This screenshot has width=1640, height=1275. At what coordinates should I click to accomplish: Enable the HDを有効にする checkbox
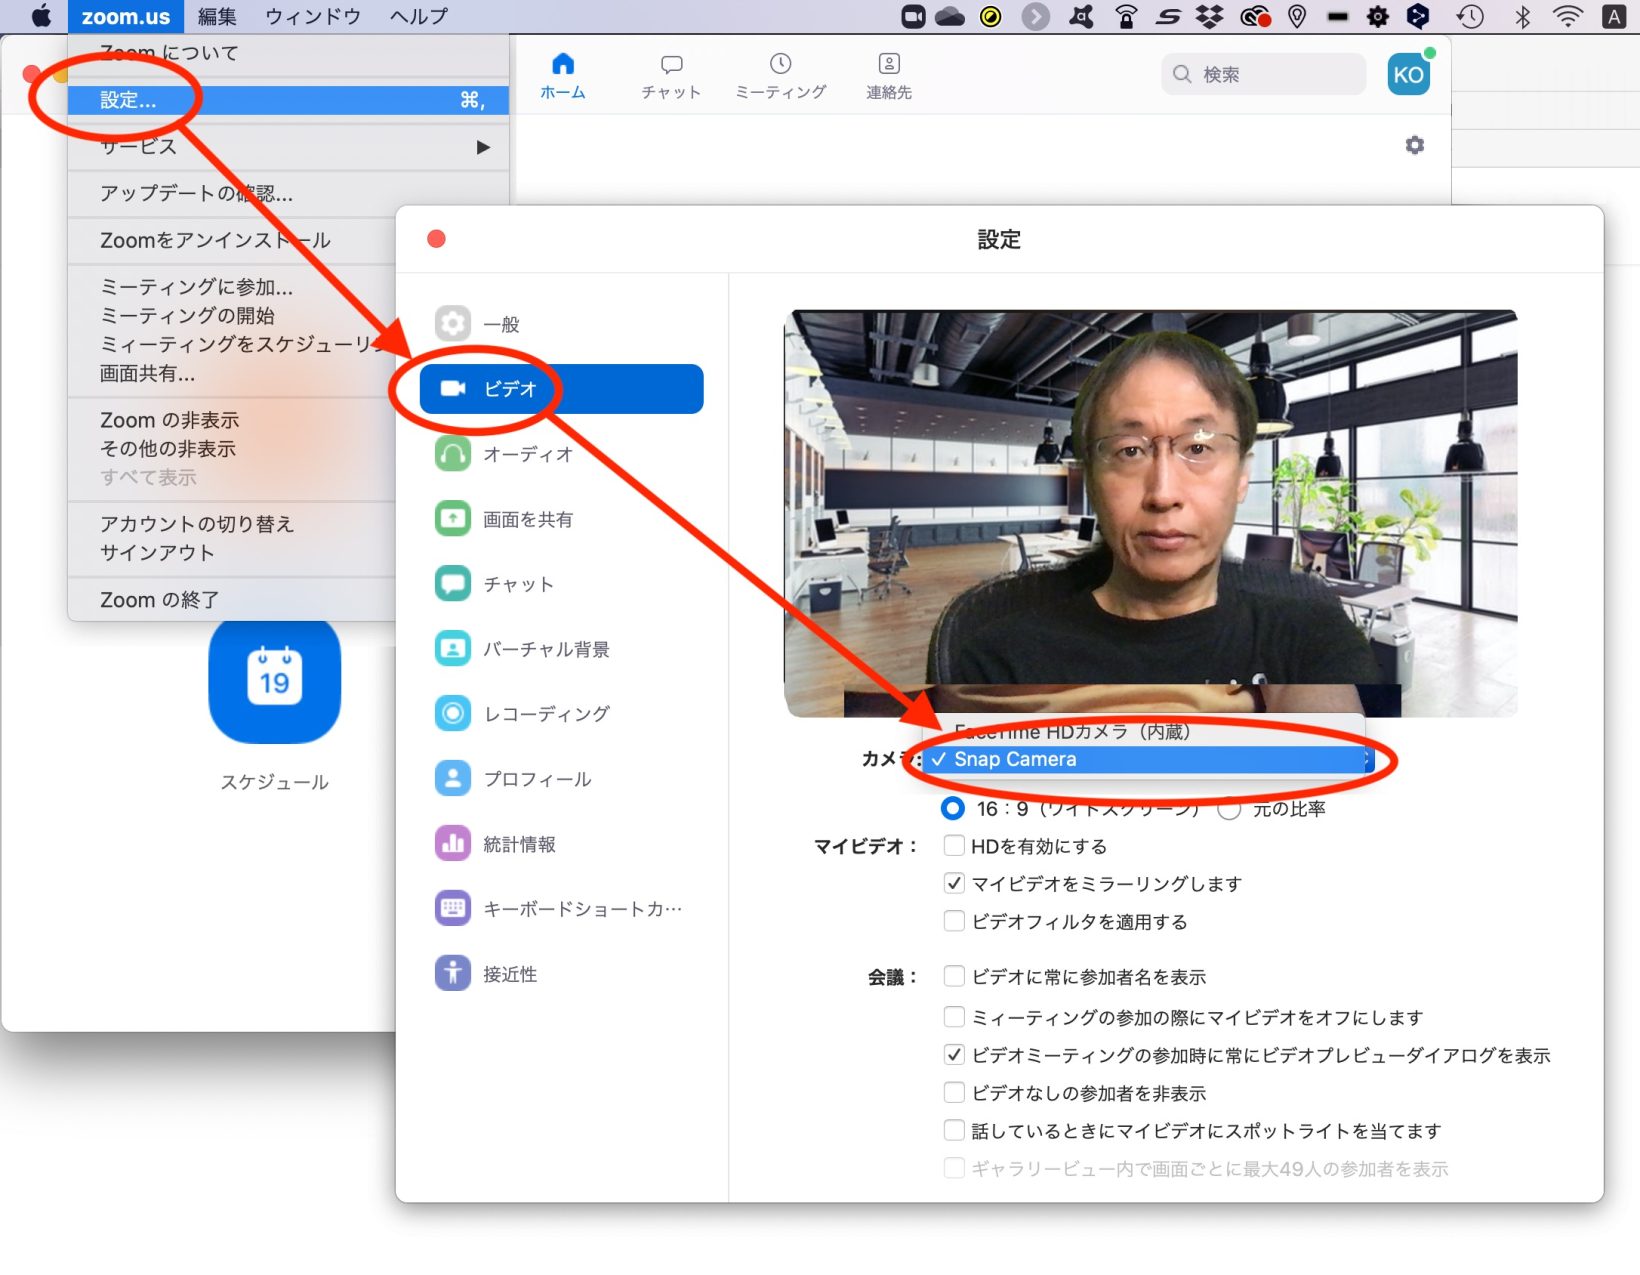(955, 846)
